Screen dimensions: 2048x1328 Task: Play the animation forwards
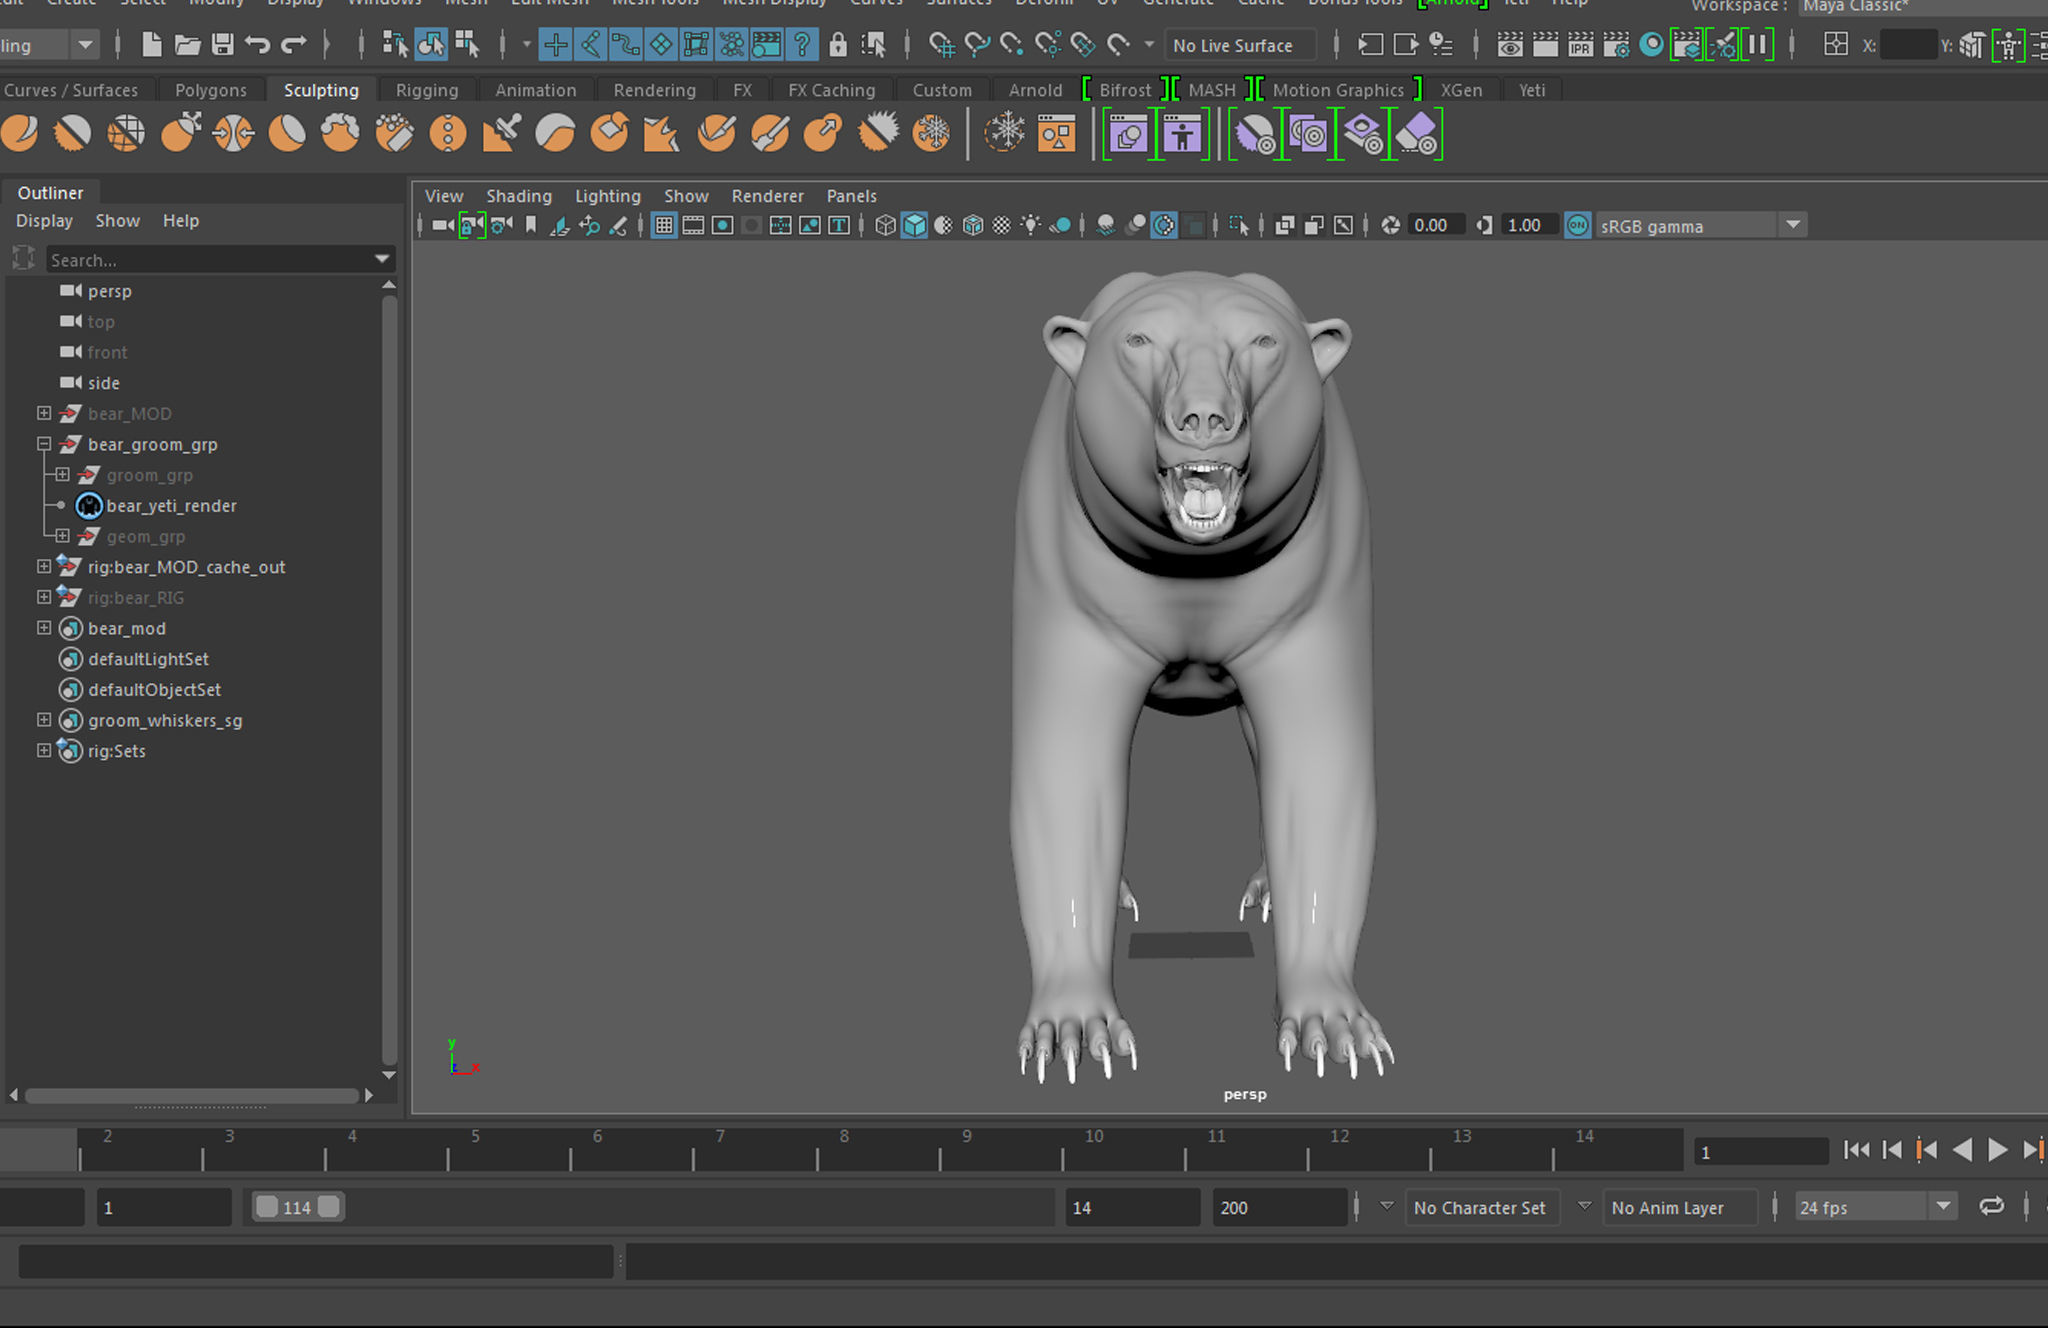click(x=1997, y=1150)
